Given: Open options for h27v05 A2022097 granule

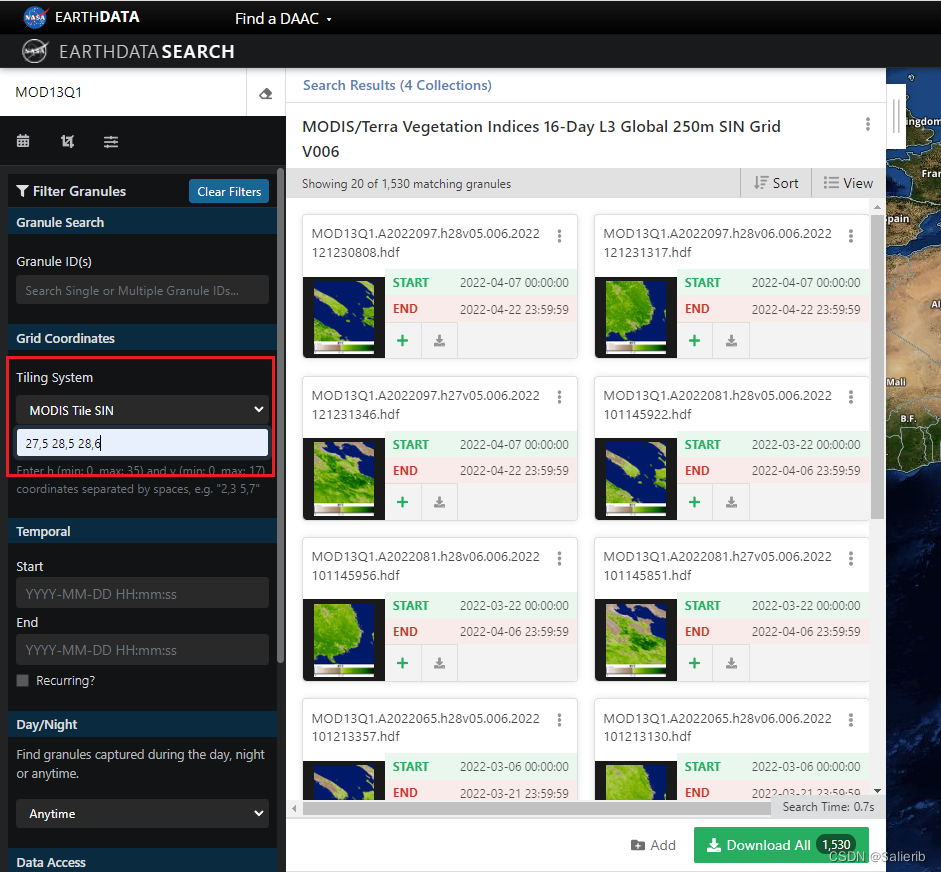Looking at the screenshot, I should pos(559,397).
